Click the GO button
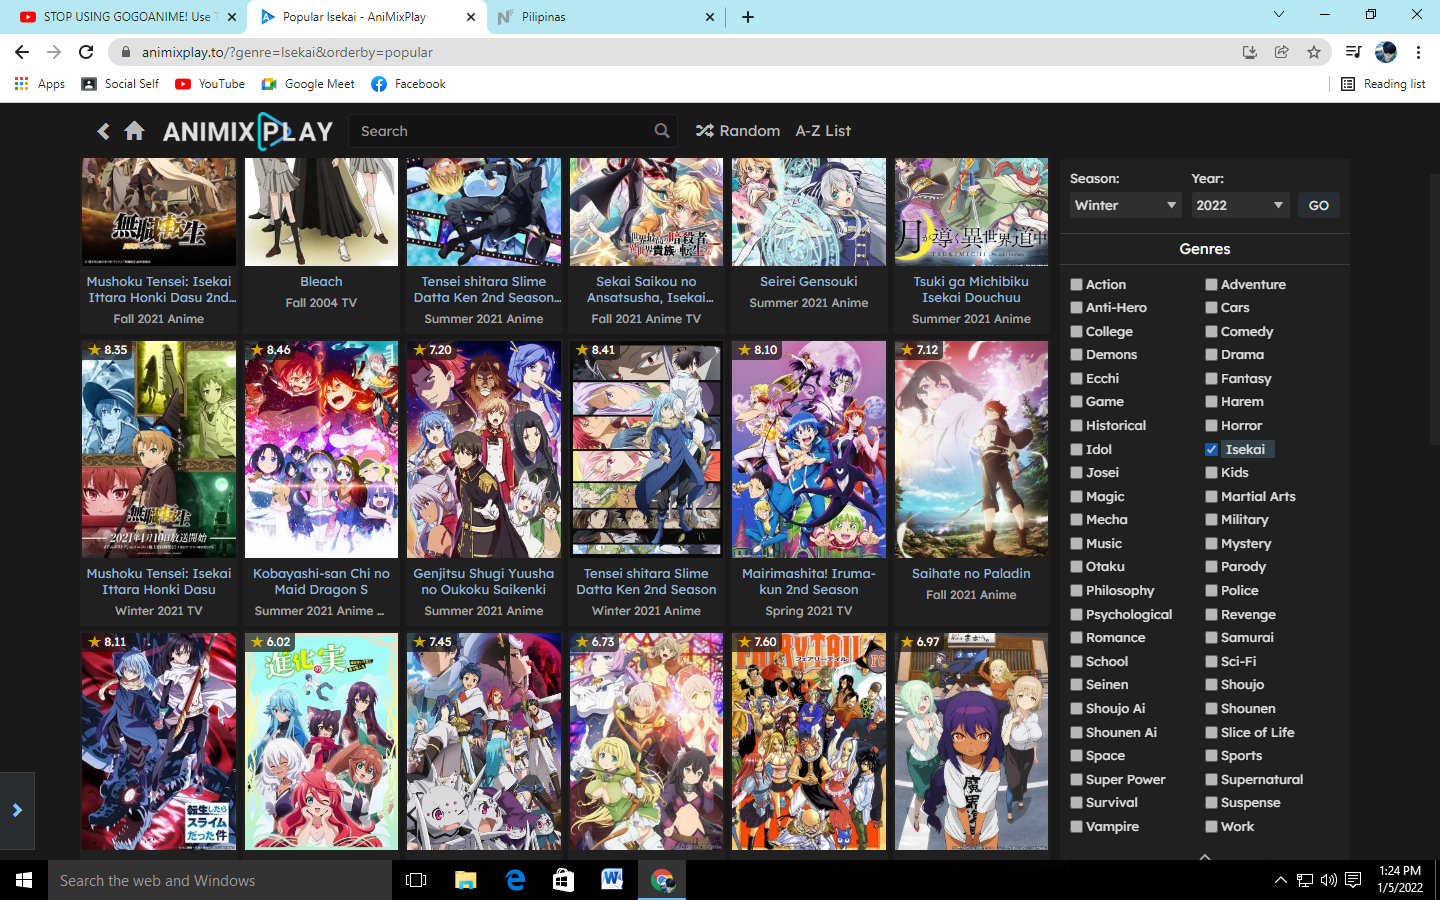 pos(1319,205)
